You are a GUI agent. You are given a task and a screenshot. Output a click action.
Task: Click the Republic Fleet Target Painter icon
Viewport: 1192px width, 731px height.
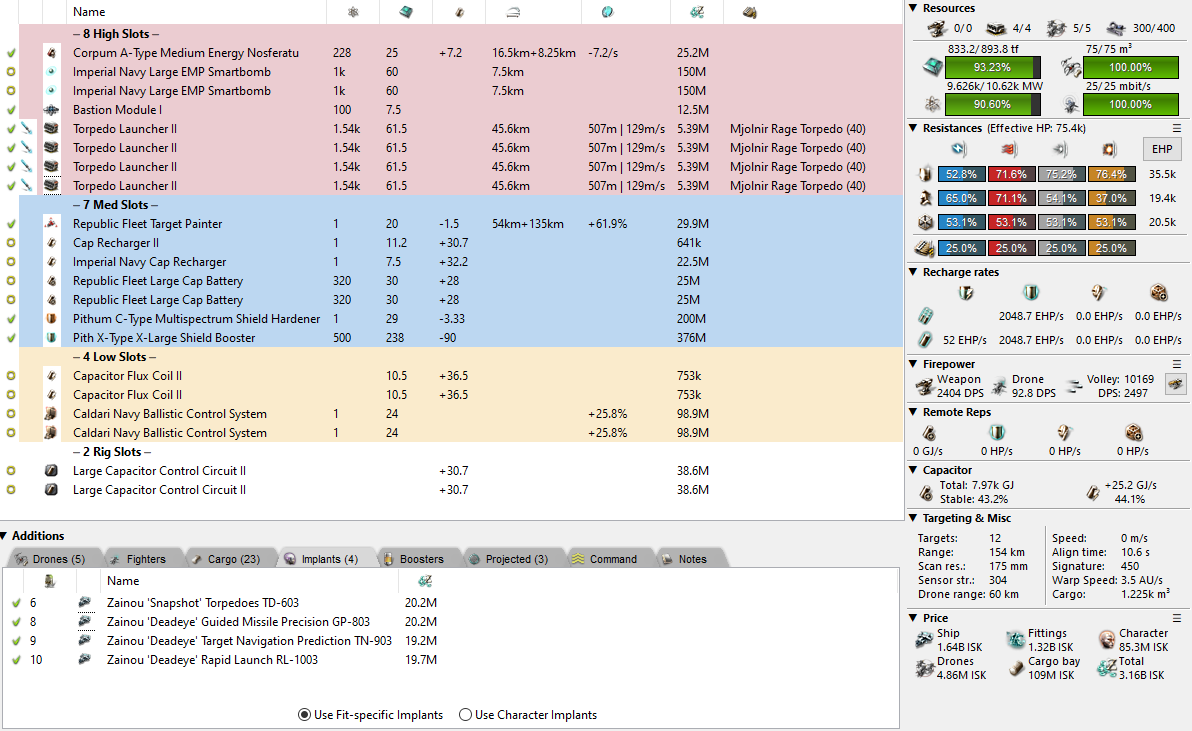[52, 224]
